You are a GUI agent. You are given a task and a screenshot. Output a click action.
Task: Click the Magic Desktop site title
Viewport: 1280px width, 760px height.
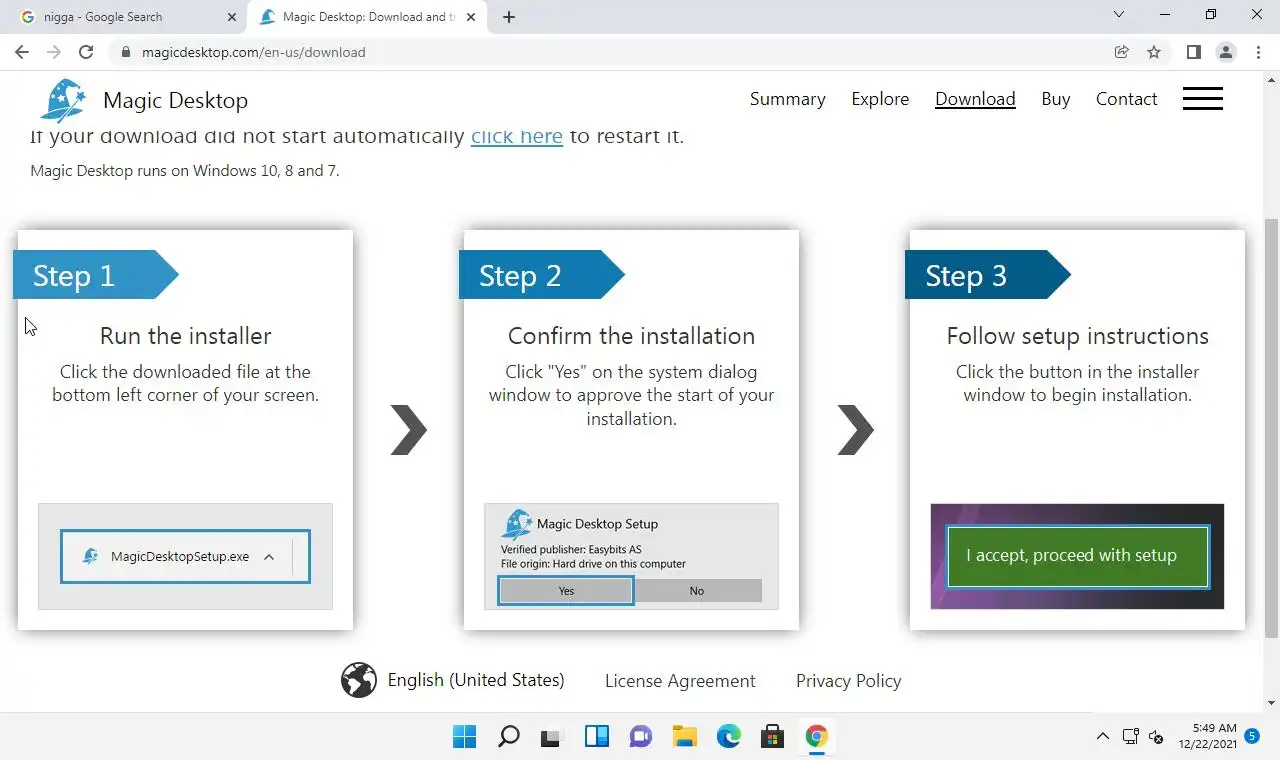click(x=175, y=100)
